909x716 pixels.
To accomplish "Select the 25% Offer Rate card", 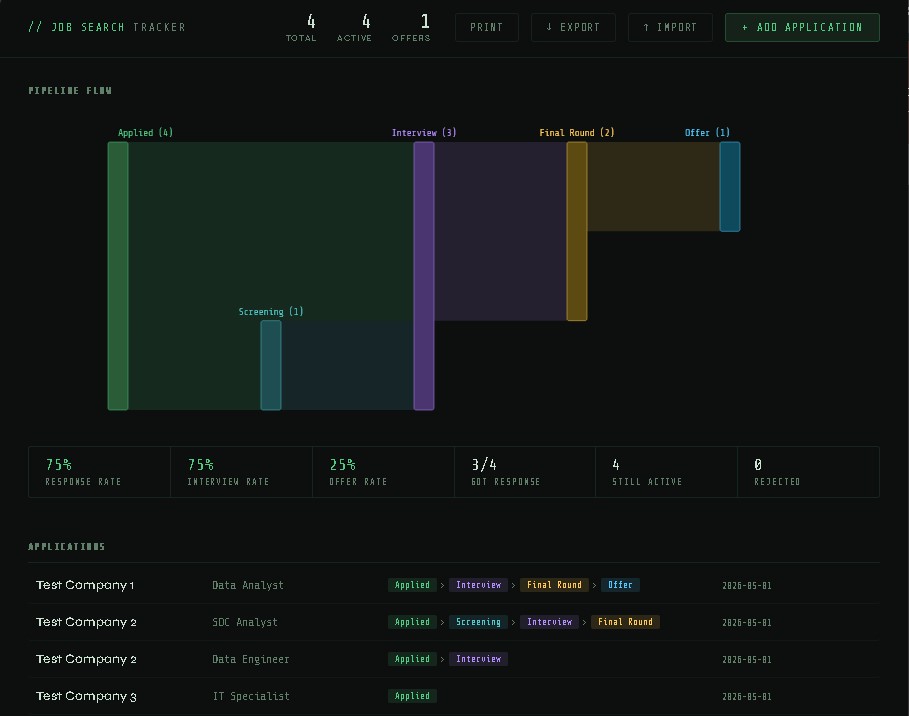I will (x=383, y=472).
